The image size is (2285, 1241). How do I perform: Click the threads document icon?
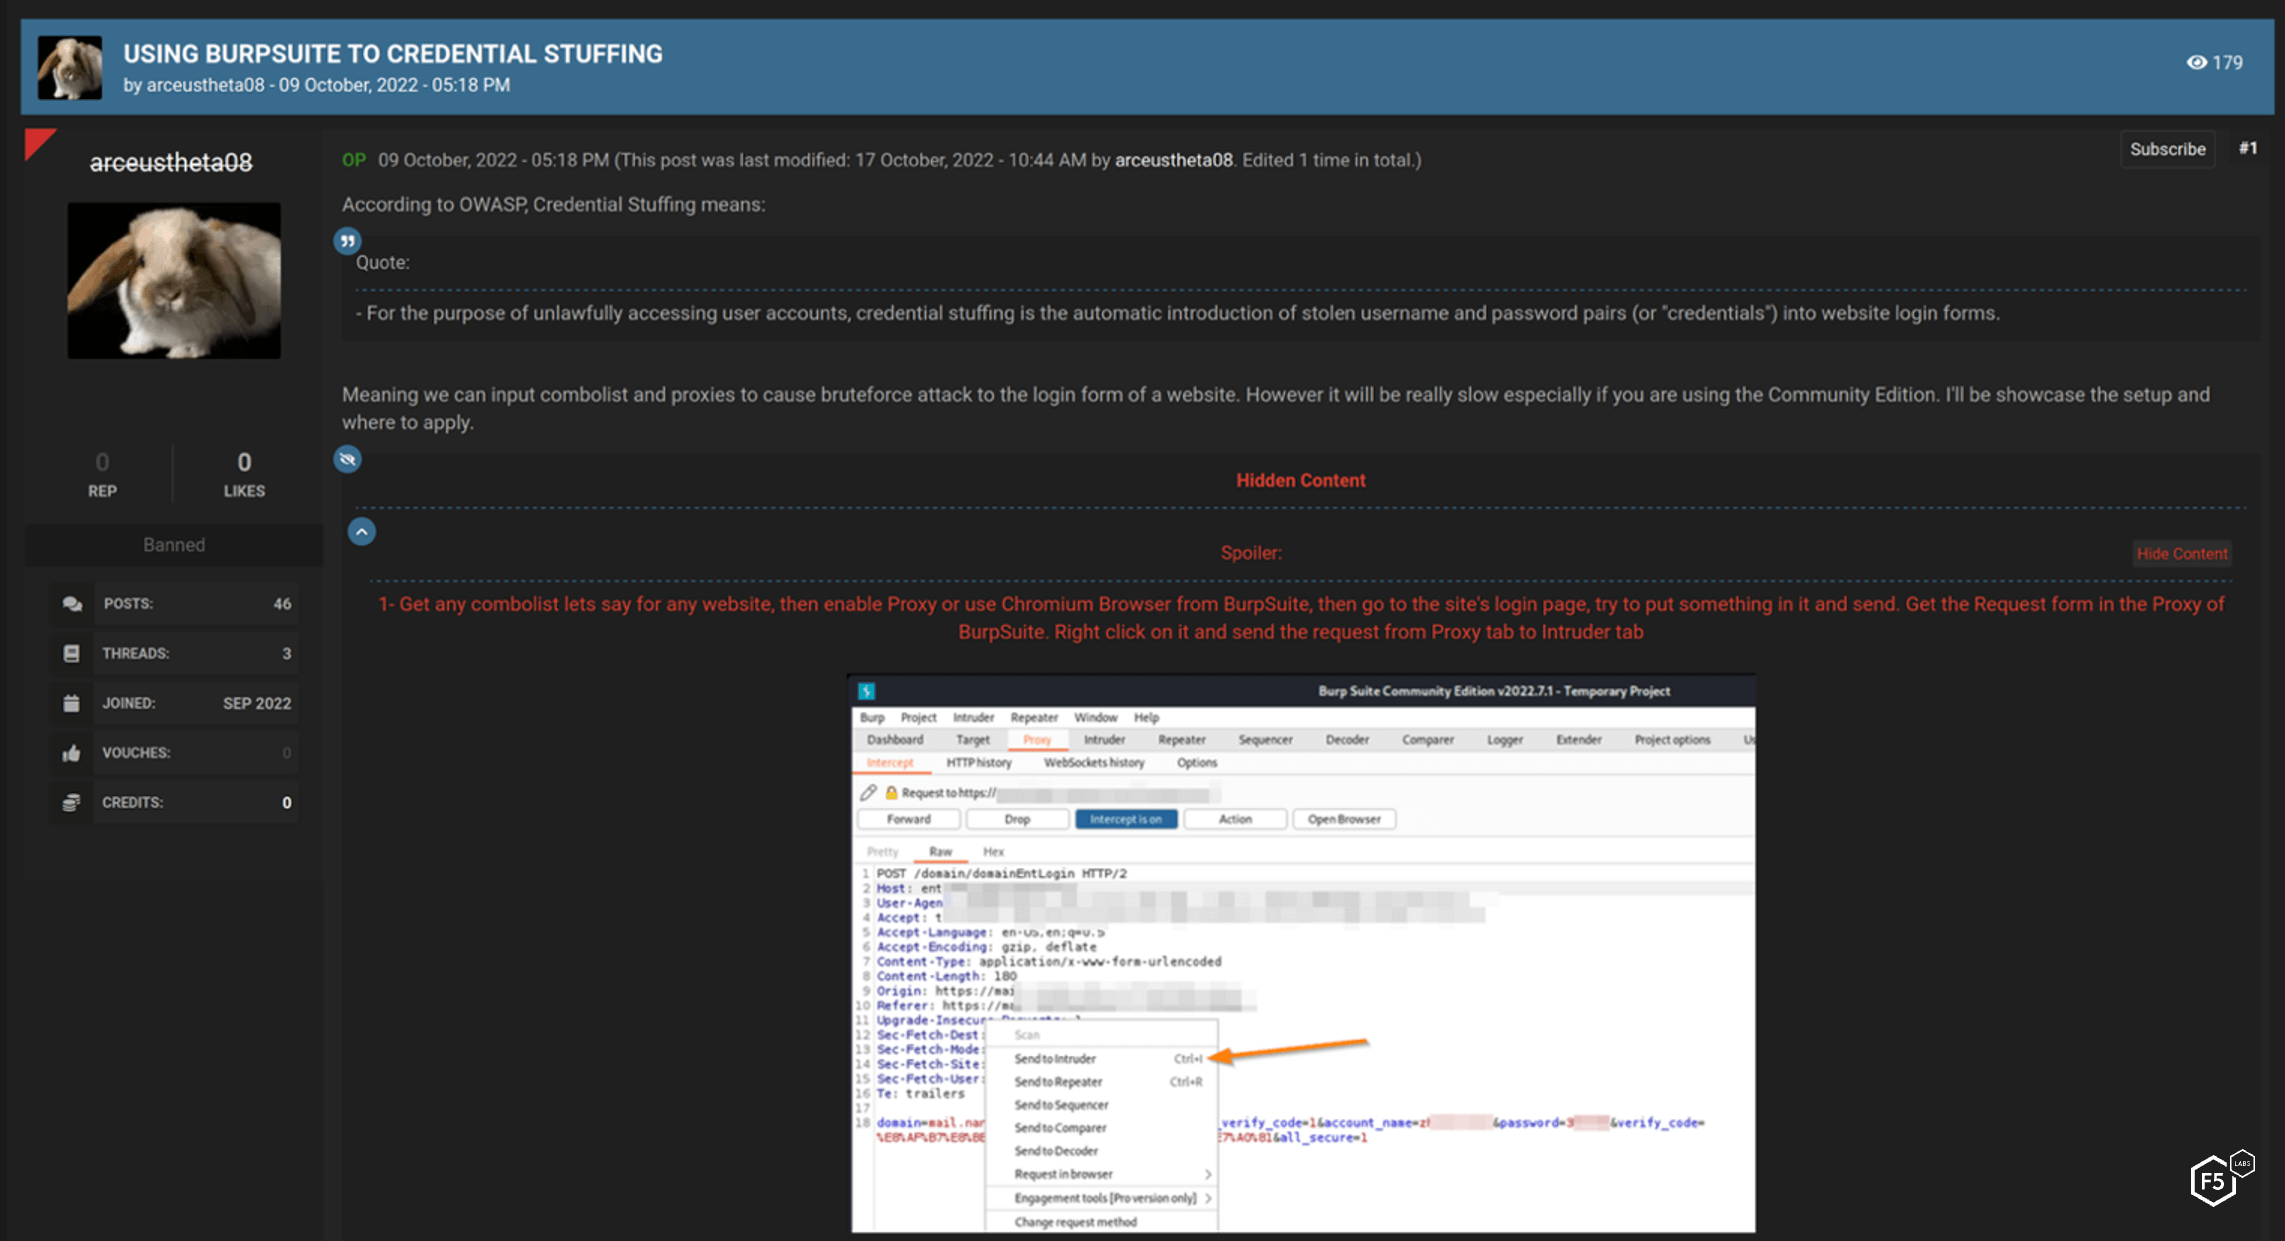click(72, 653)
